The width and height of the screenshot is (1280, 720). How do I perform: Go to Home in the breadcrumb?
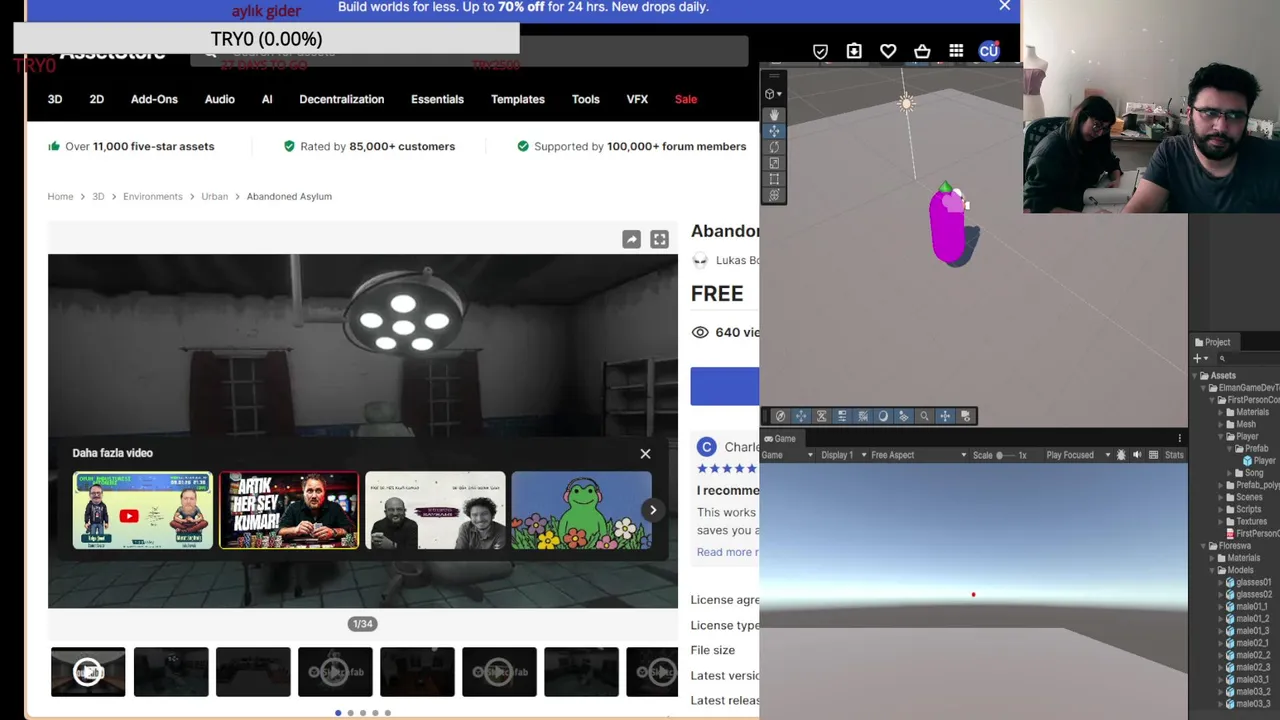click(x=60, y=196)
